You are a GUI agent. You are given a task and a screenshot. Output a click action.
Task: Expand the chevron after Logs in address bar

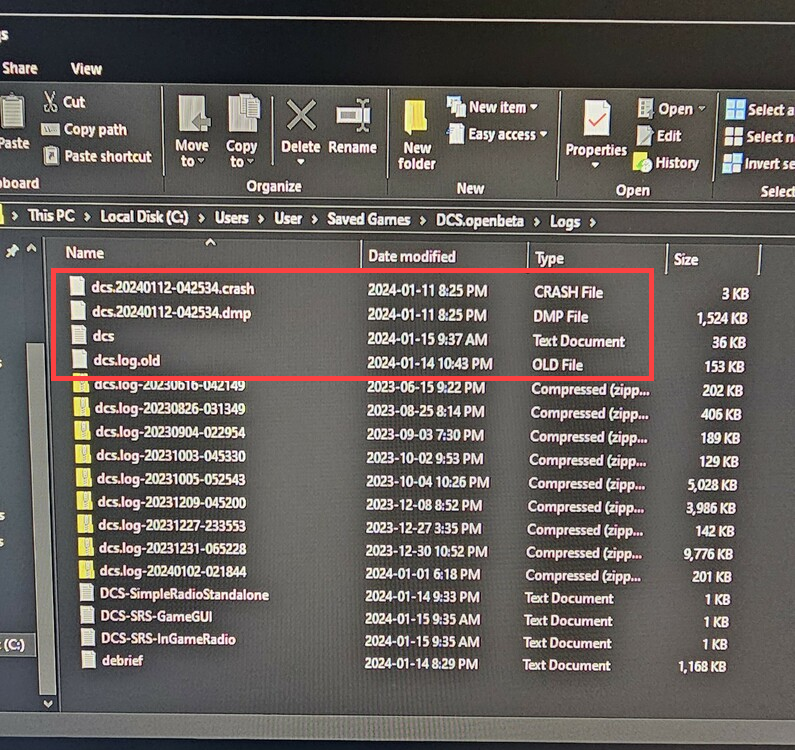click(593, 222)
